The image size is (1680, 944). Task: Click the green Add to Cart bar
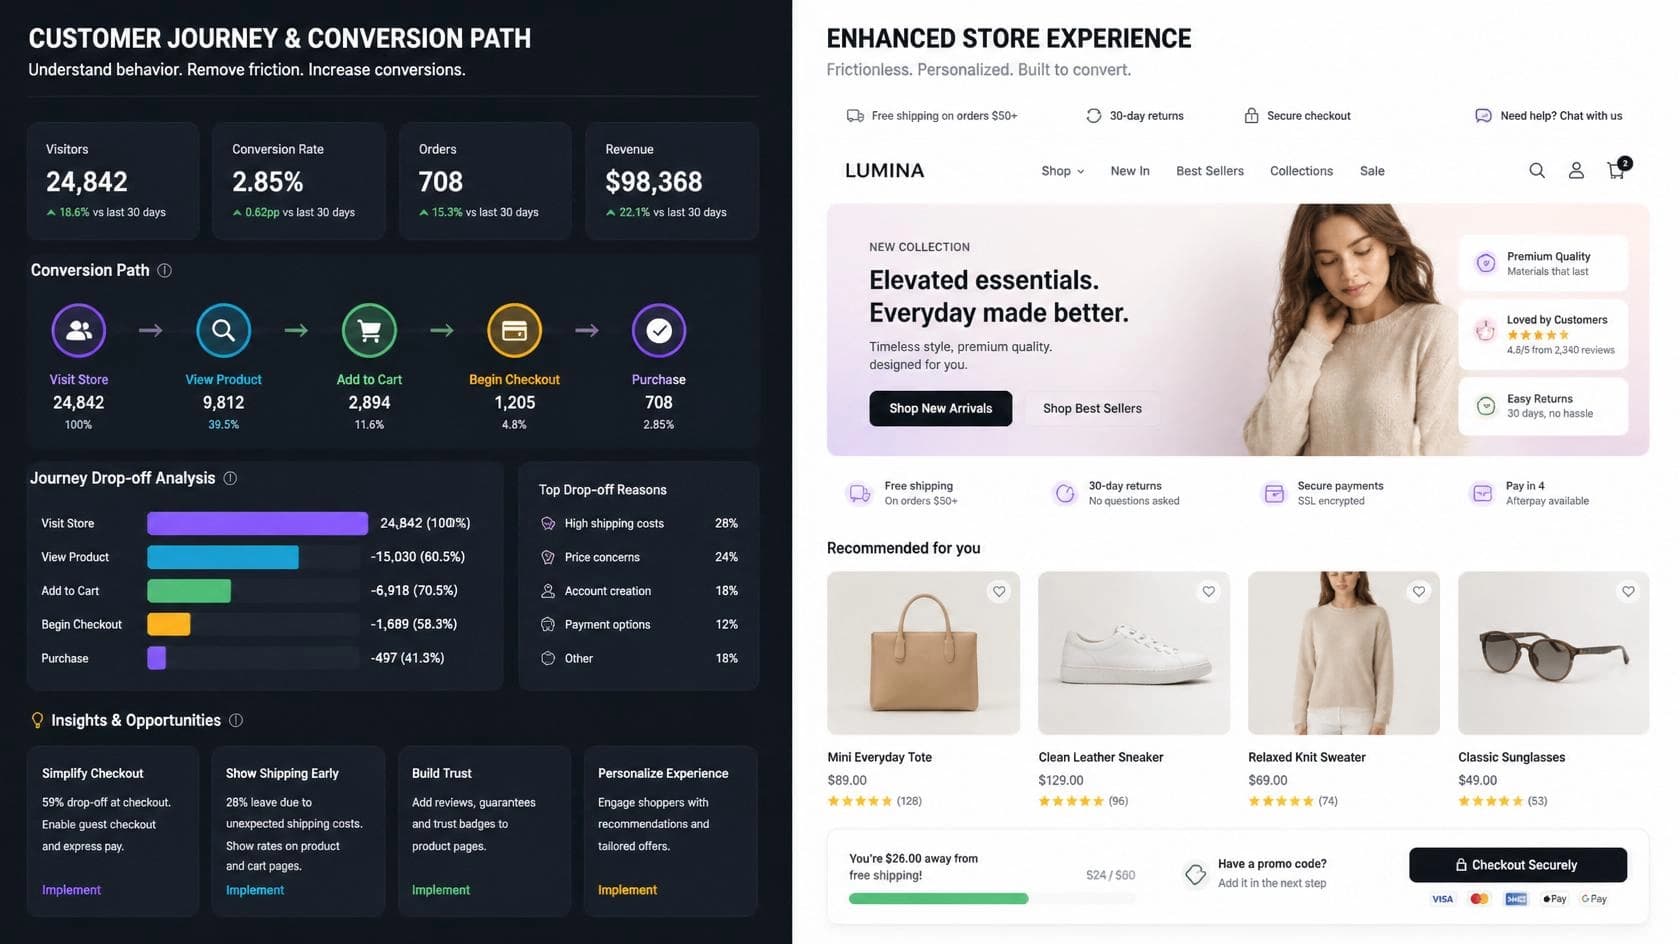click(x=189, y=591)
